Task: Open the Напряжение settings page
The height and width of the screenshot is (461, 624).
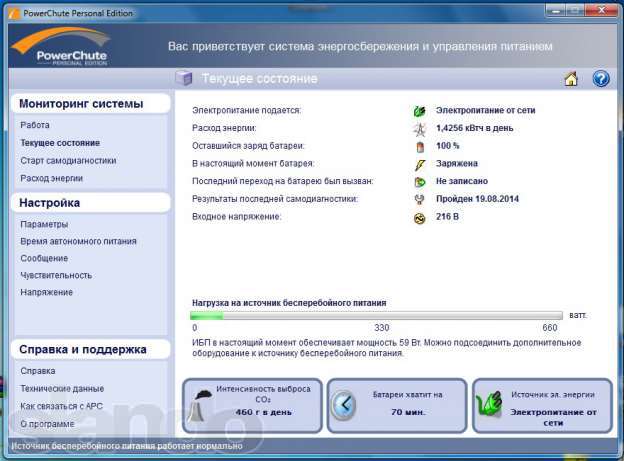Action: click(46, 292)
